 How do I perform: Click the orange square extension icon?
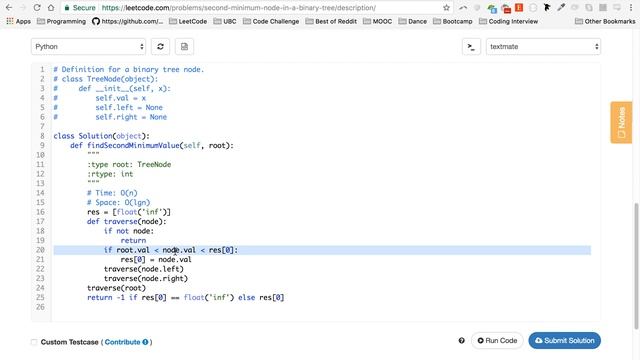[x=519, y=8]
